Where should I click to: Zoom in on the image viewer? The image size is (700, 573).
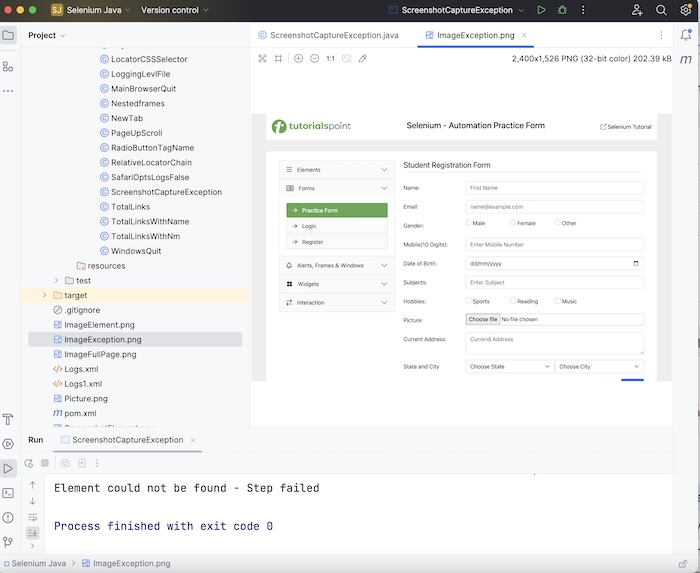pyautogui.click(x=298, y=59)
